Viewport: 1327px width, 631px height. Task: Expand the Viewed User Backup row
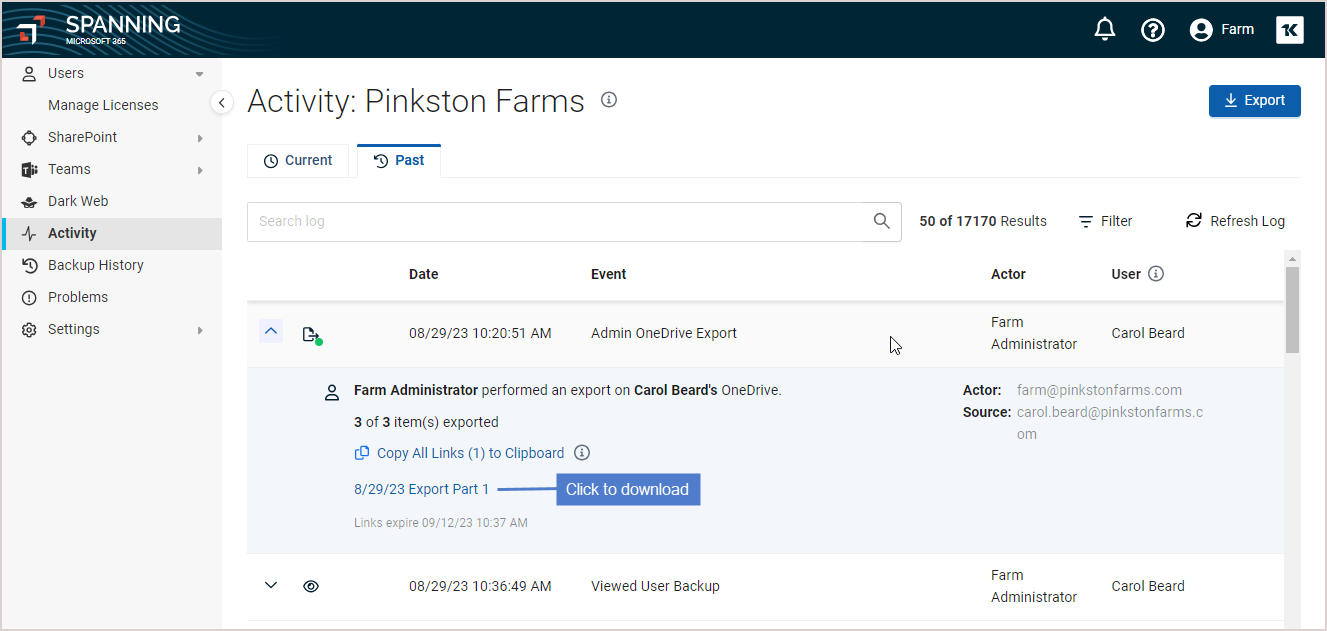(271, 585)
